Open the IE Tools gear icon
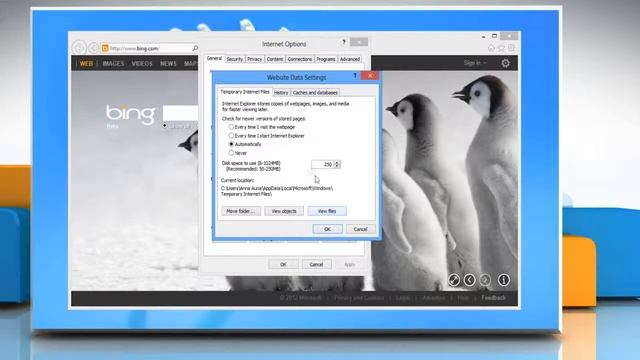640x360 pixels. 511,48
